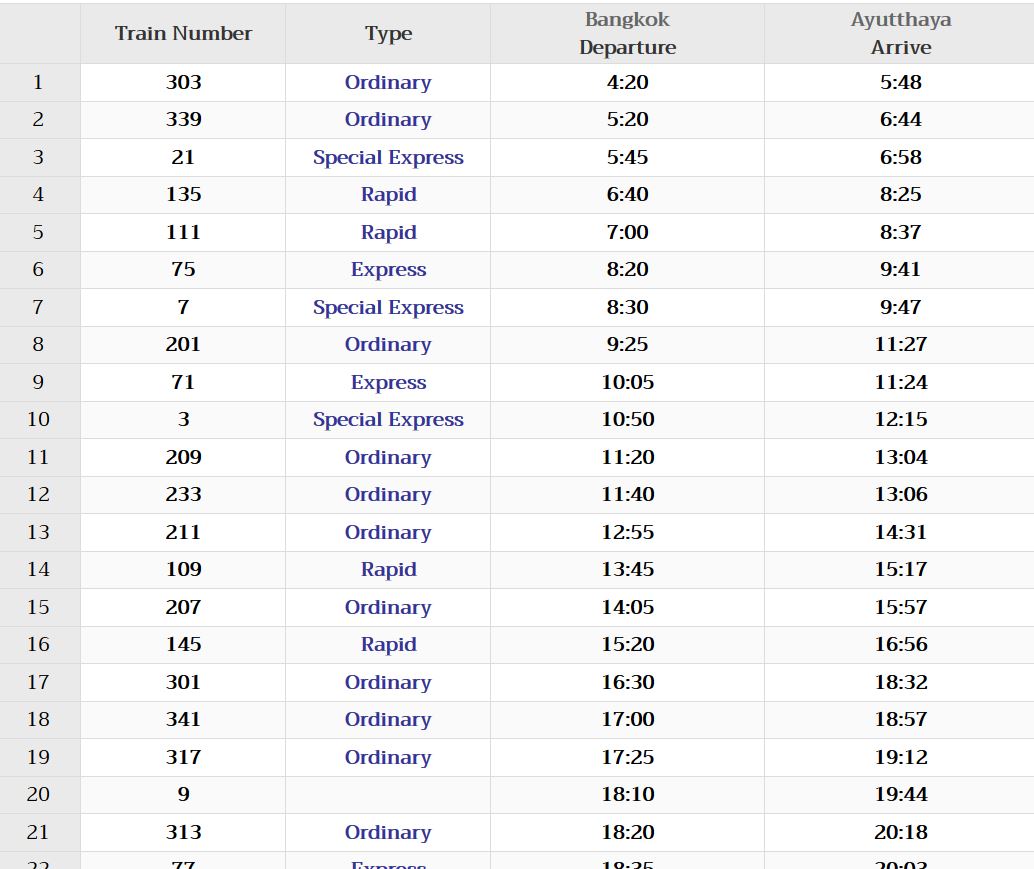
Task: Open Special Express link for train 7
Action: (388, 308)
